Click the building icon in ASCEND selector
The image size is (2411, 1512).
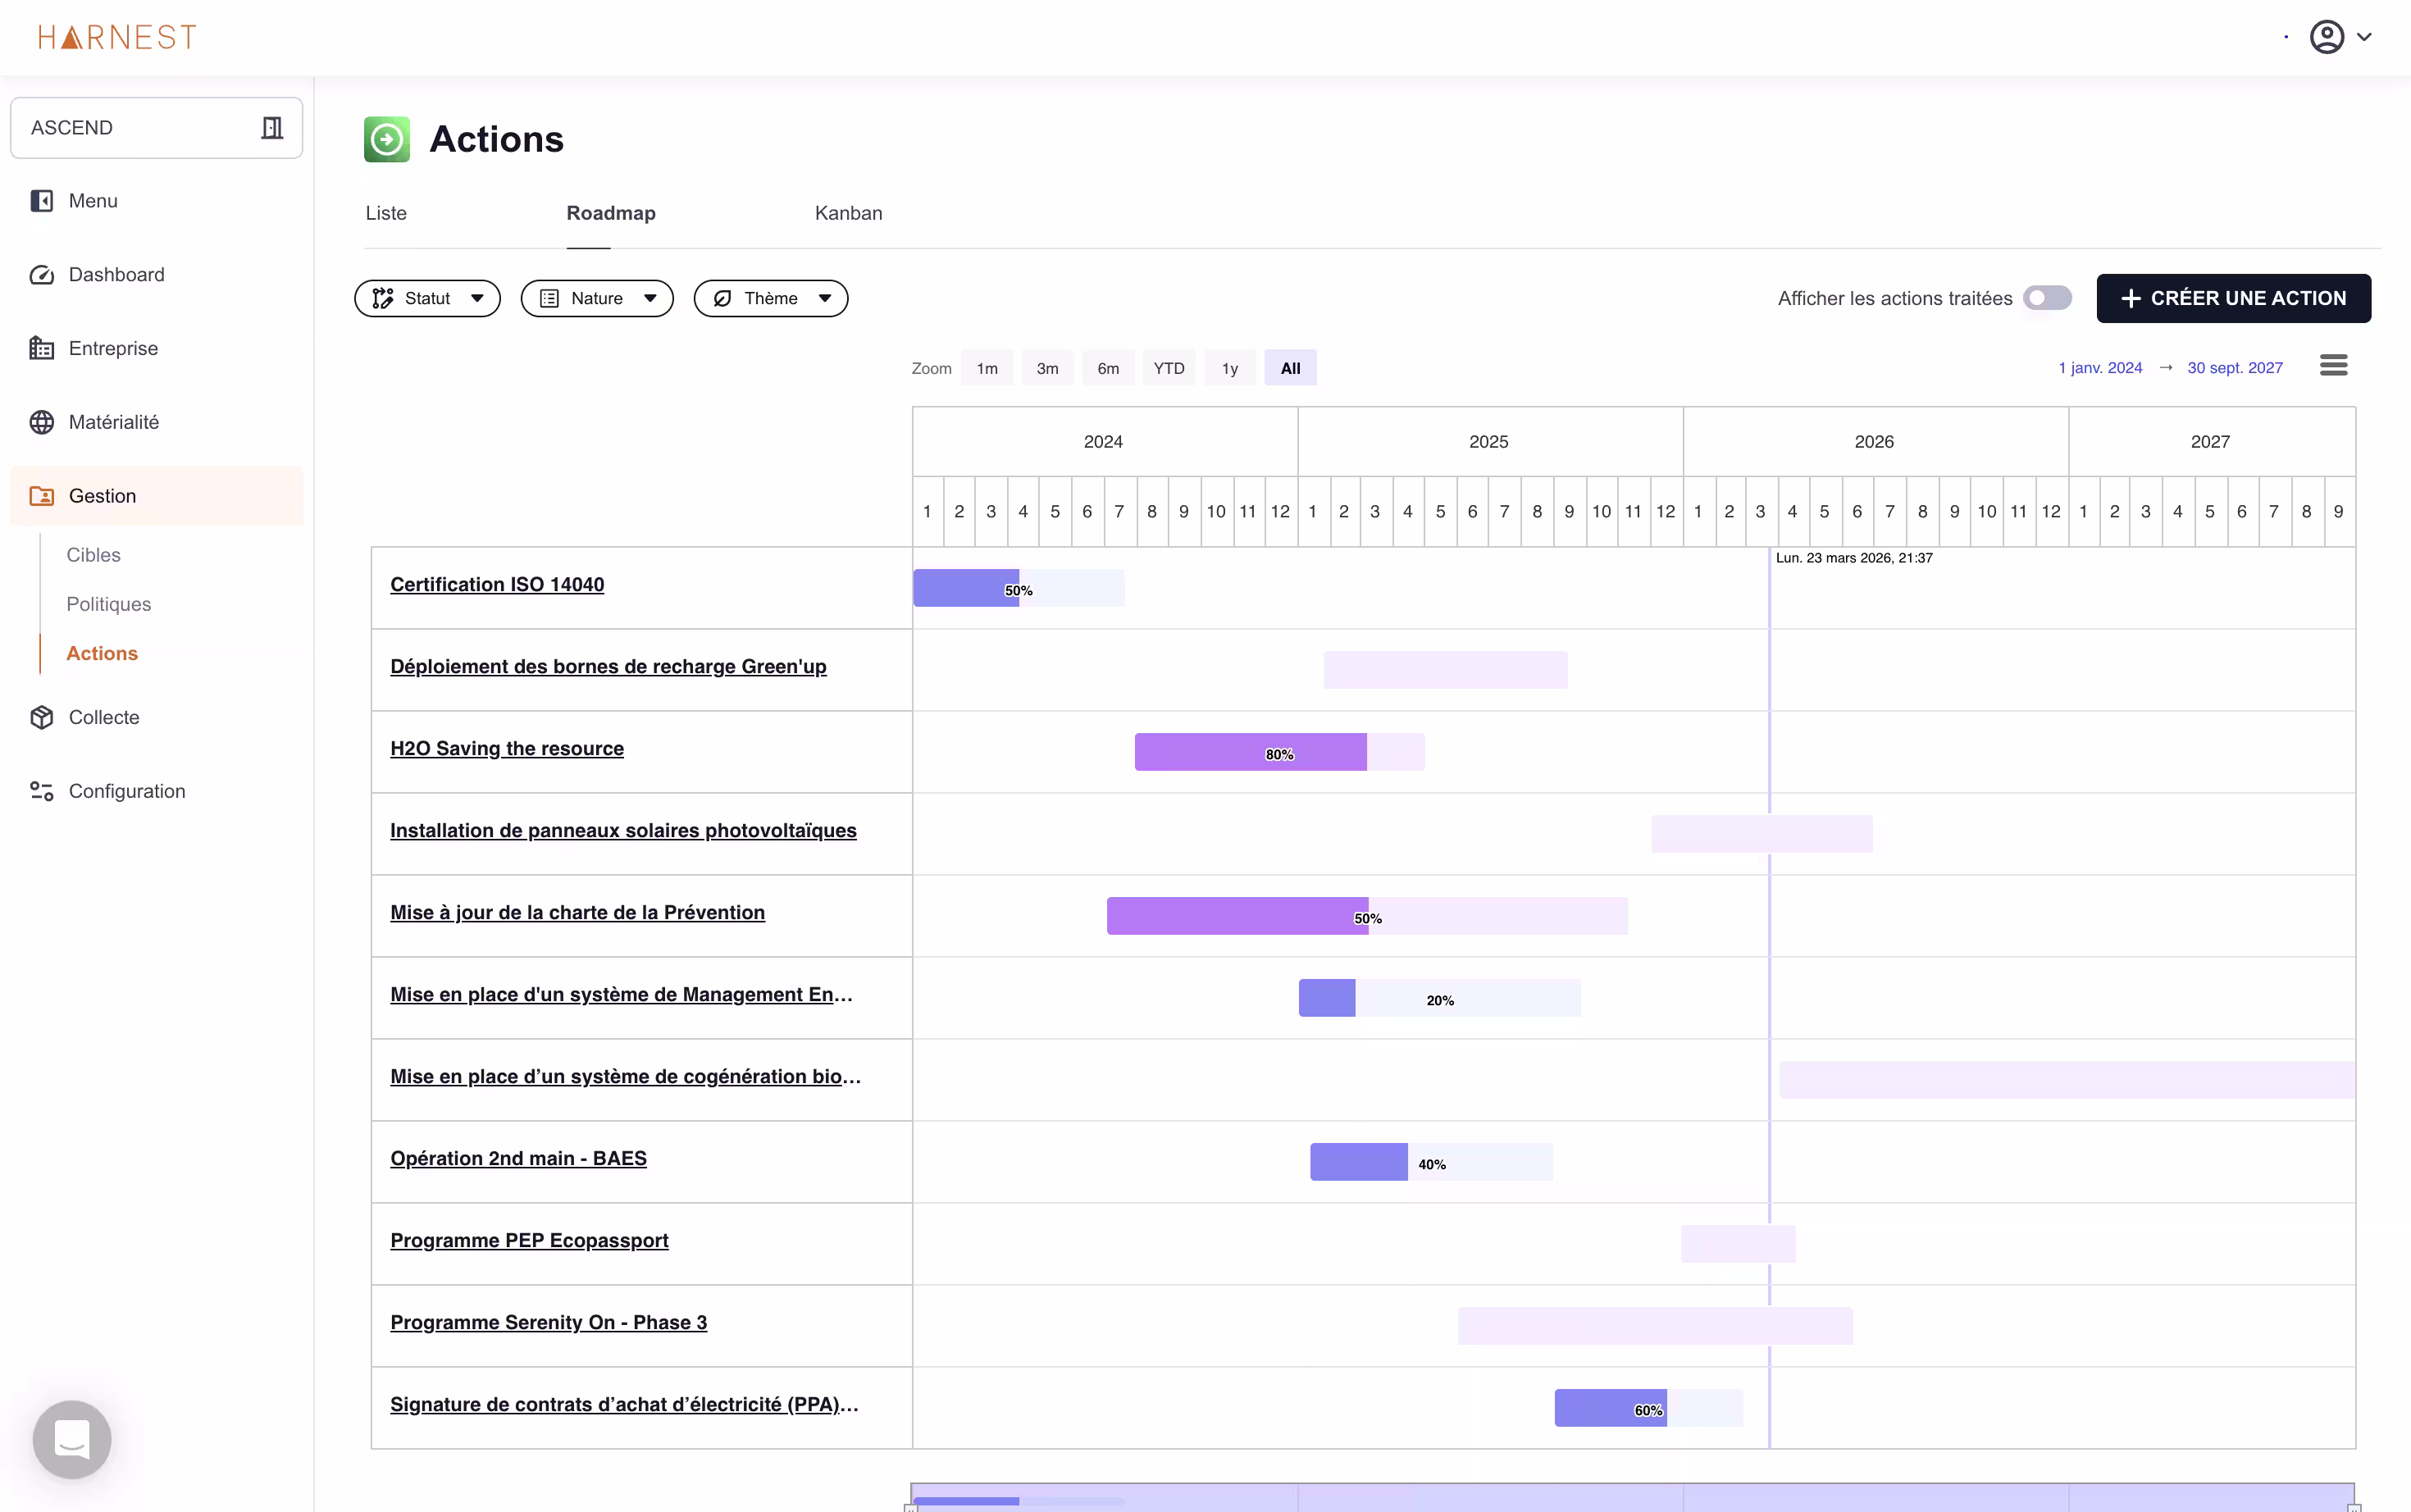[272, 128]
